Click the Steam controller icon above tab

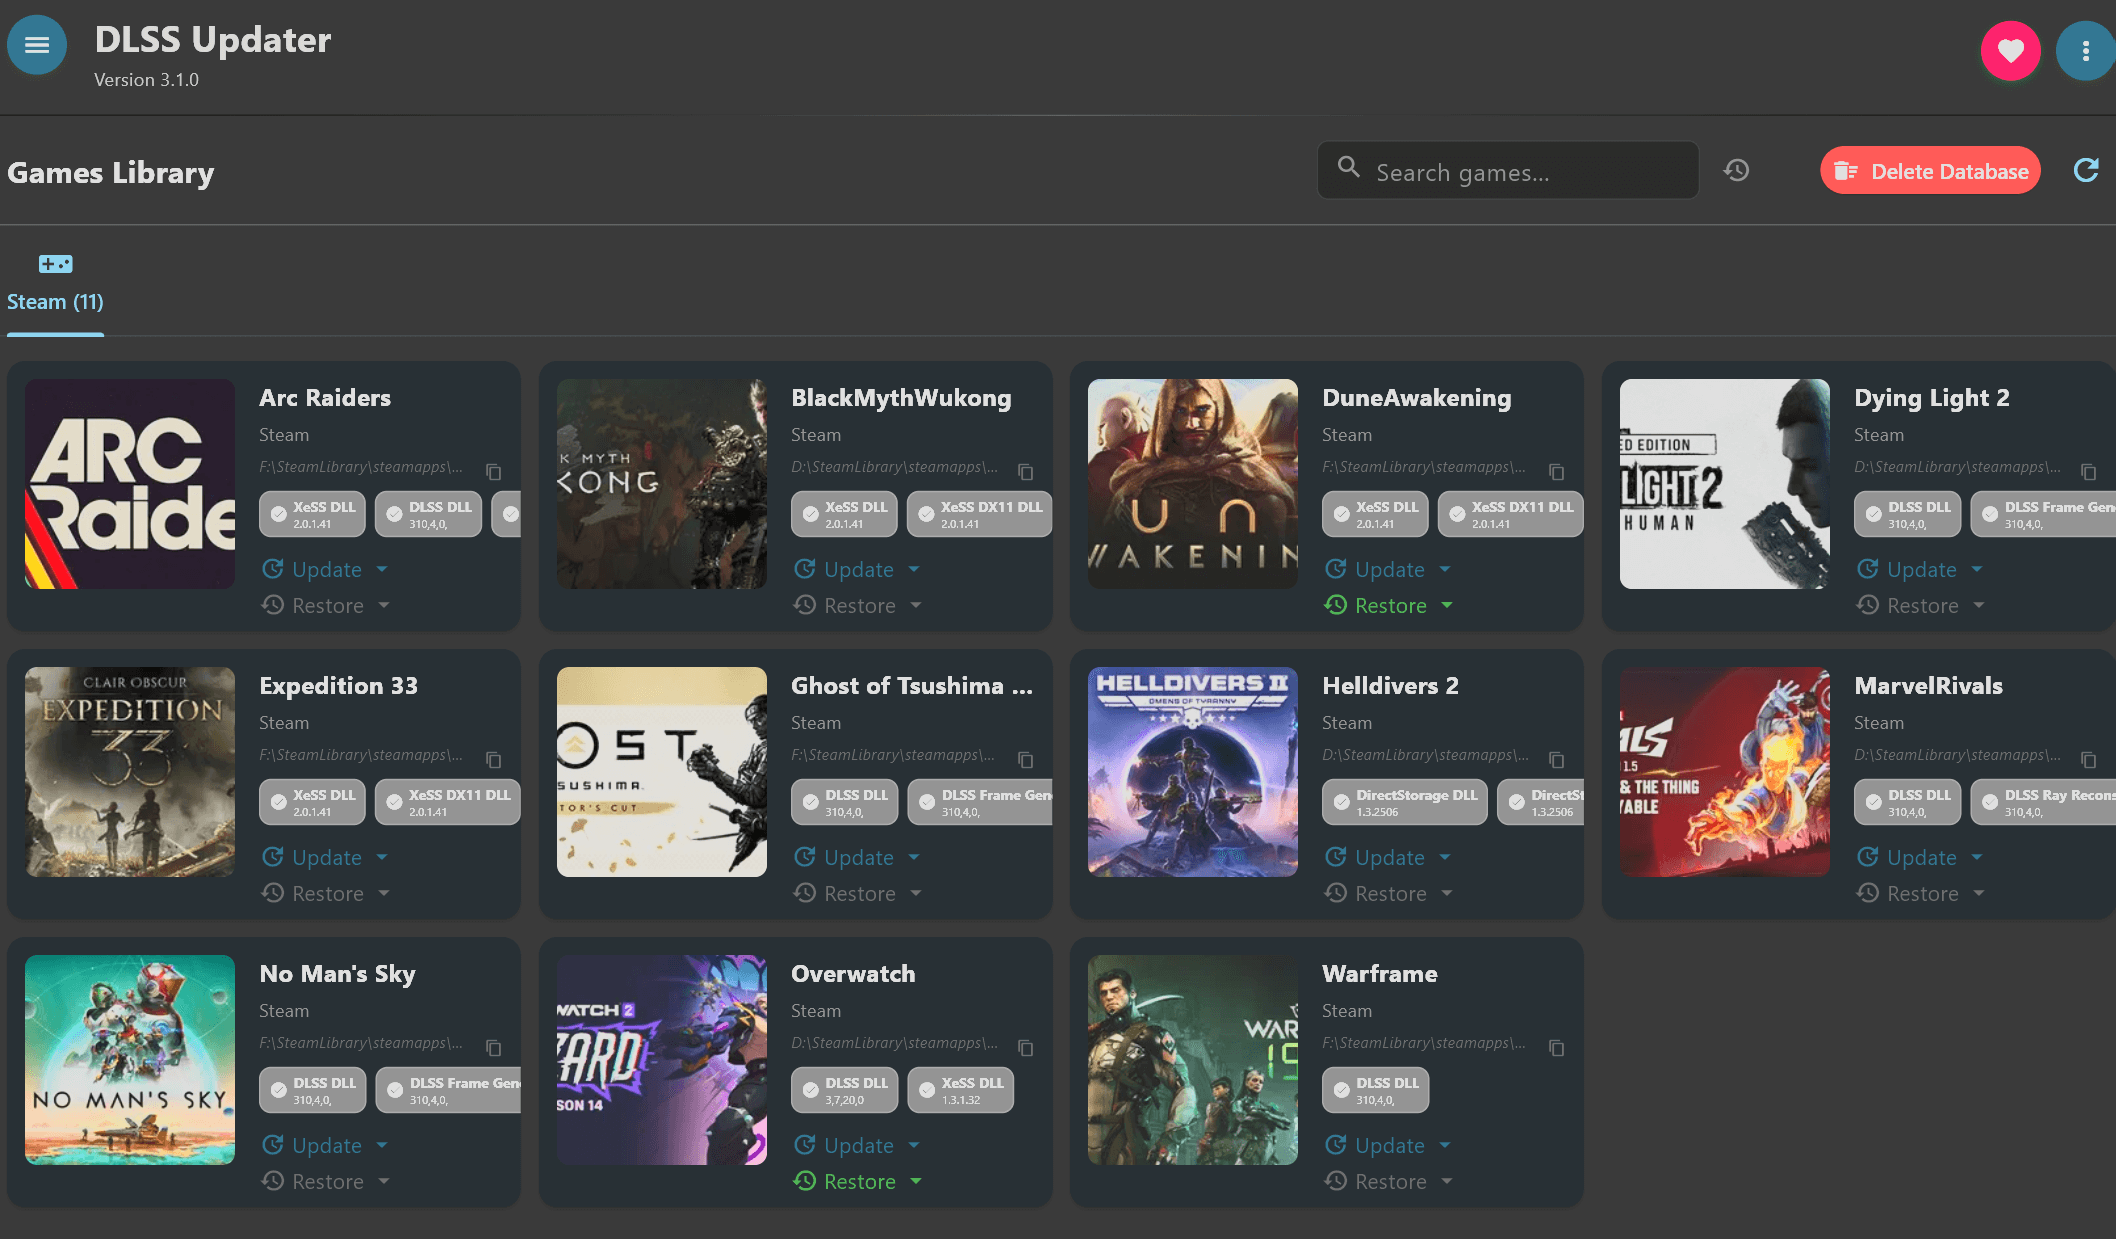[55, 264]
